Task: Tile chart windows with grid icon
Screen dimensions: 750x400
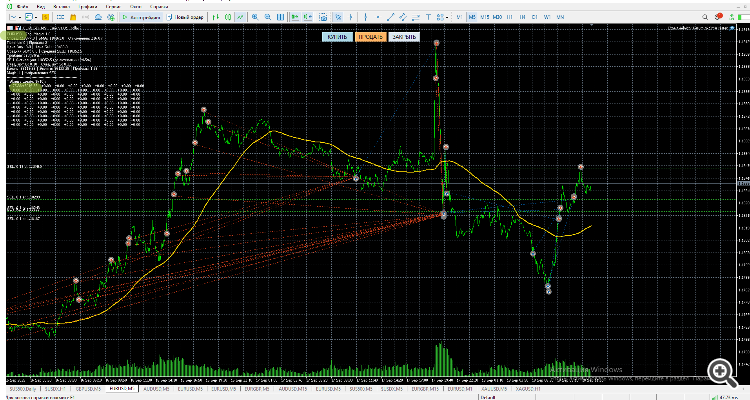Action: click(x=280, y=17)
